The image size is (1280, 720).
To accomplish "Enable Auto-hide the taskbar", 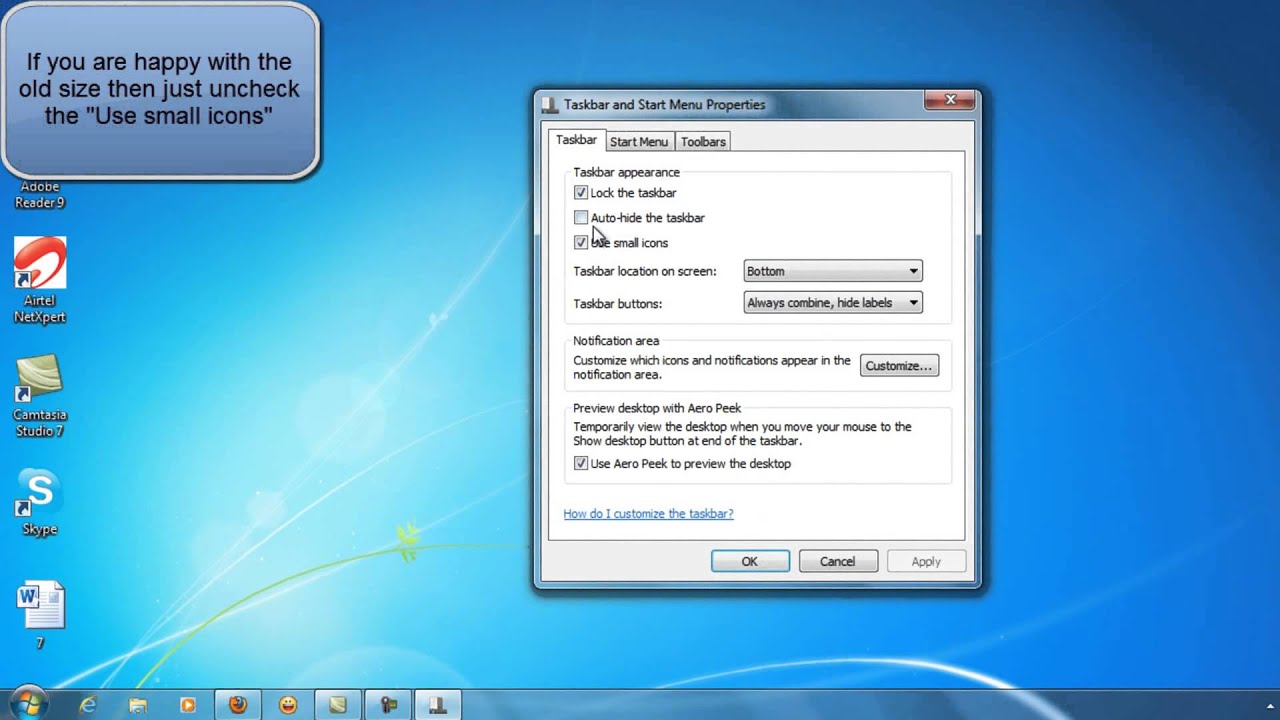I will [x=581, y=217].
